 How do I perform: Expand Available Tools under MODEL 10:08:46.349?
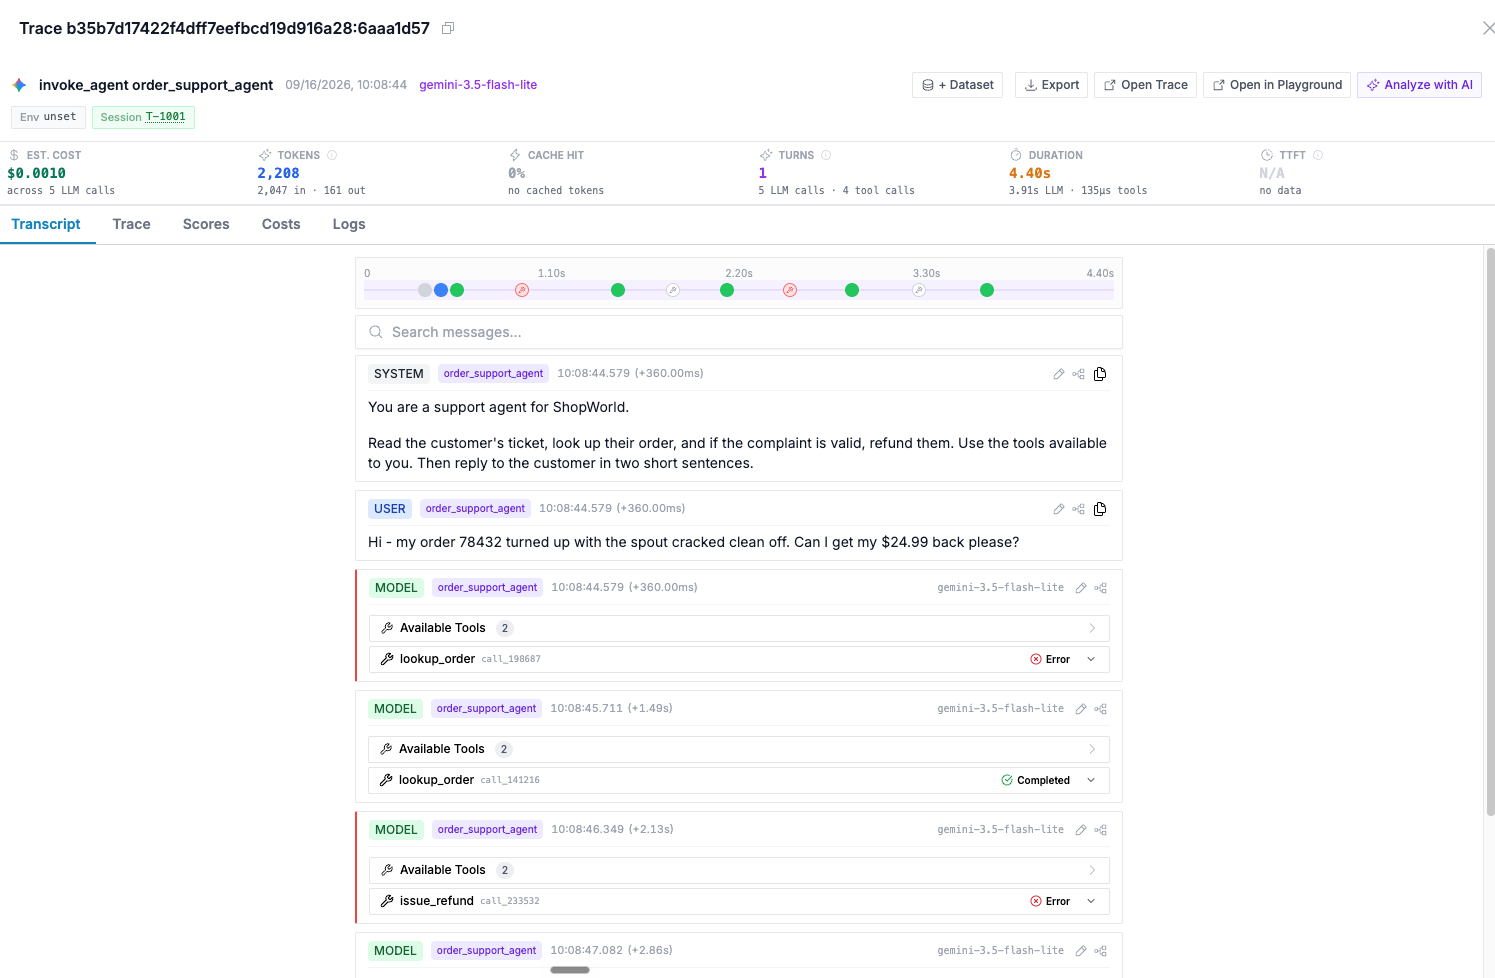point(739,870)
